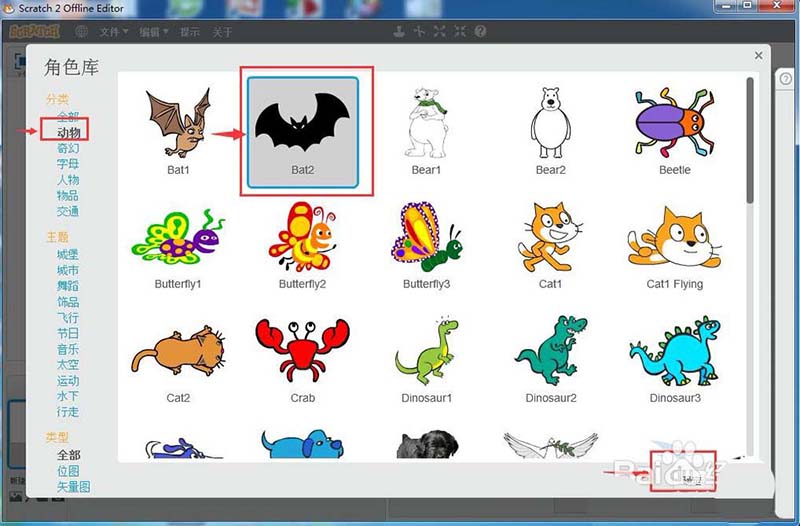Viewport: 800px width, 526px height.
Task: Filter by 动物 category
Action: point(68,132)
